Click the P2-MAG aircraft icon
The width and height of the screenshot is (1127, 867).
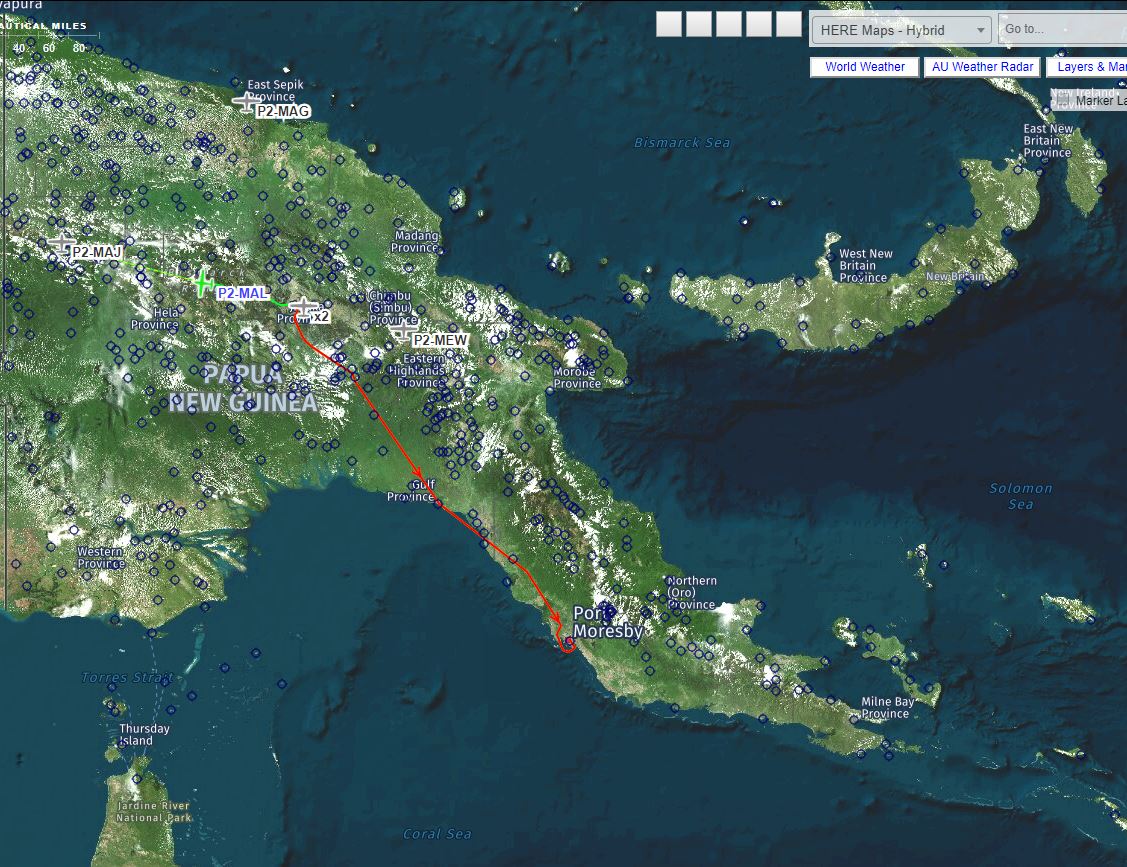tap(246, 101)
